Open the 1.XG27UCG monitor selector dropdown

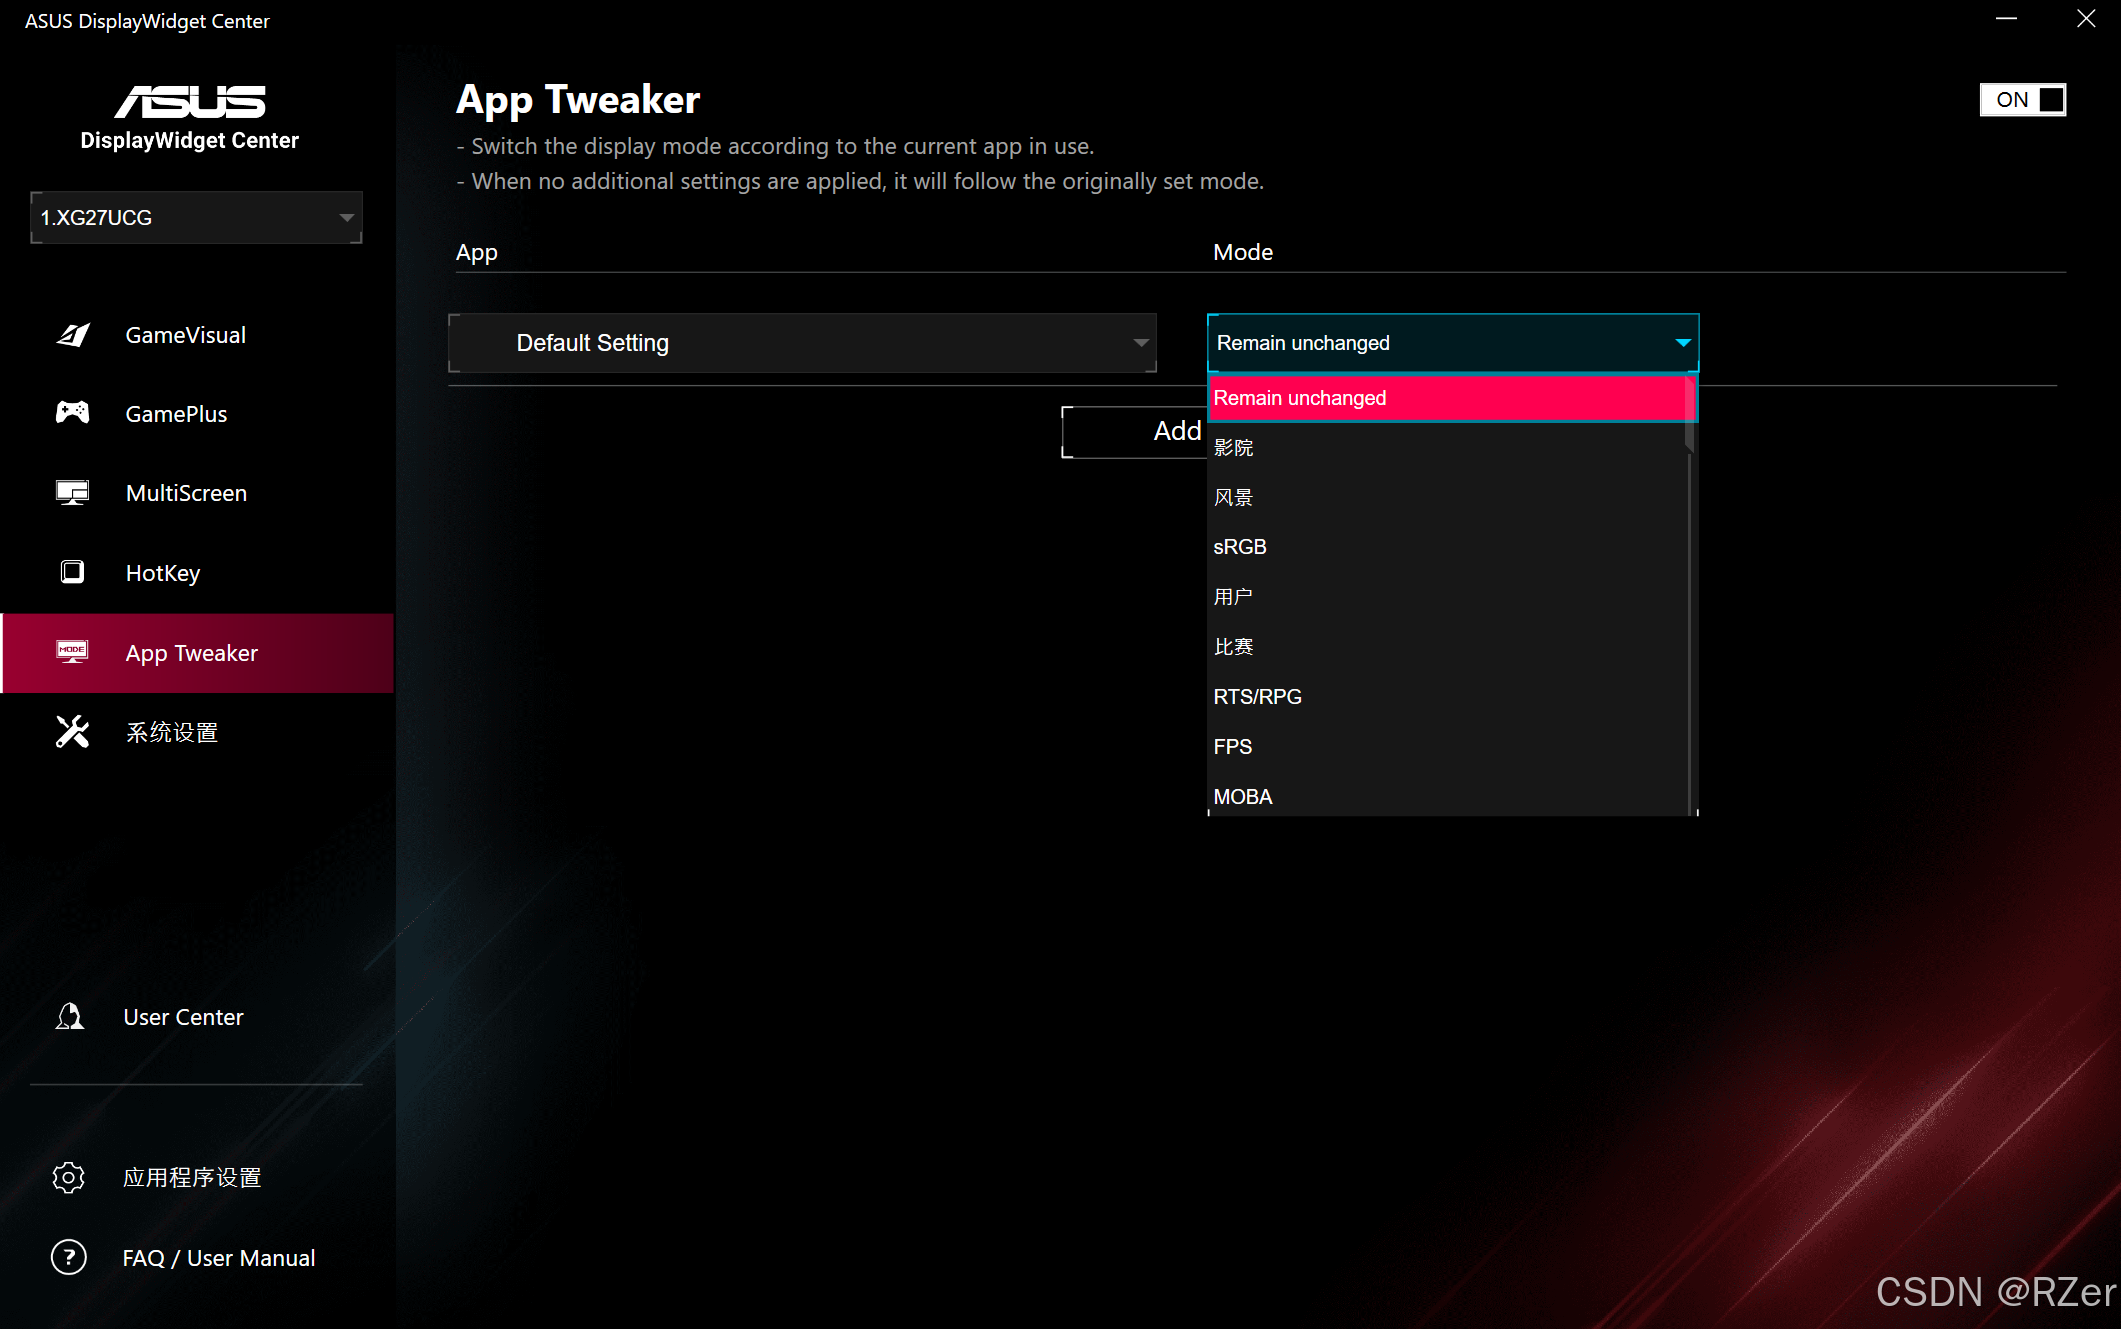click(x=196, y=217)
